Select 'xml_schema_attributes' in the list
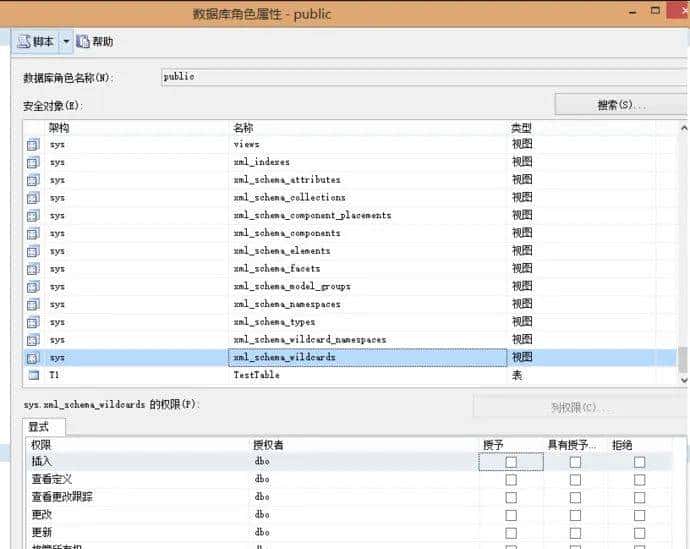Viewport: 690px width, 549px height. [x=287, y=180]
